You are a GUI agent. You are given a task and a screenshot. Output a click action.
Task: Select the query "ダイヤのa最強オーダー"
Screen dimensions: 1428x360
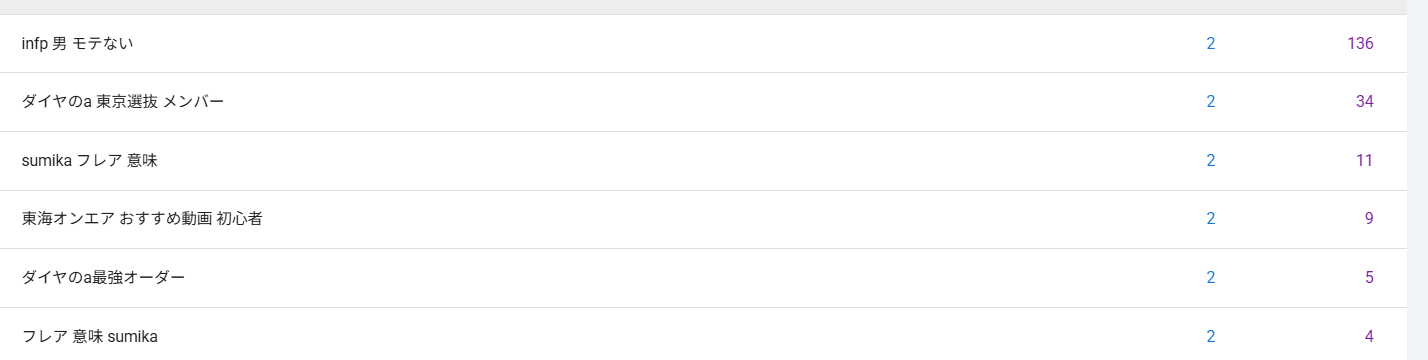(x=103, y=277)
